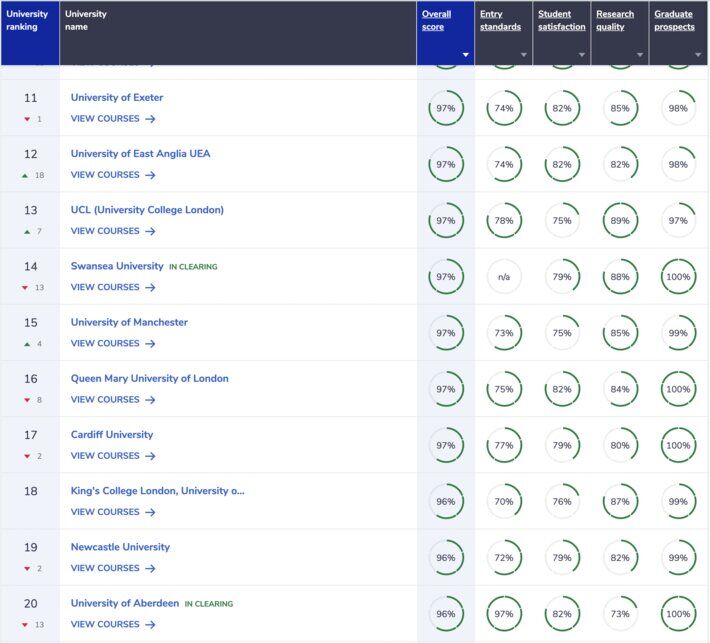Click the arrow icon beside University of Exeter's View Courses
The image size is (710, 643).
[150, 119]
